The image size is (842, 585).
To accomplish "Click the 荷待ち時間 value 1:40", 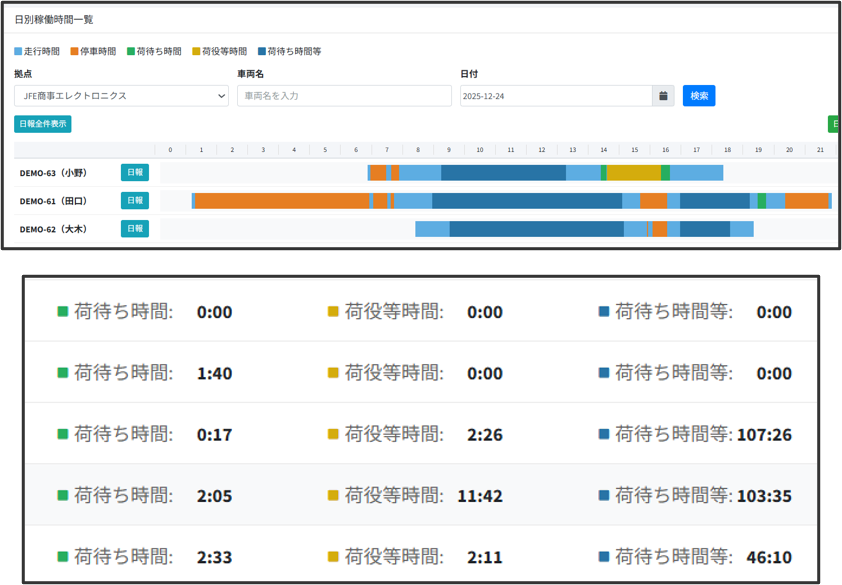I will (x=214, y=373).
